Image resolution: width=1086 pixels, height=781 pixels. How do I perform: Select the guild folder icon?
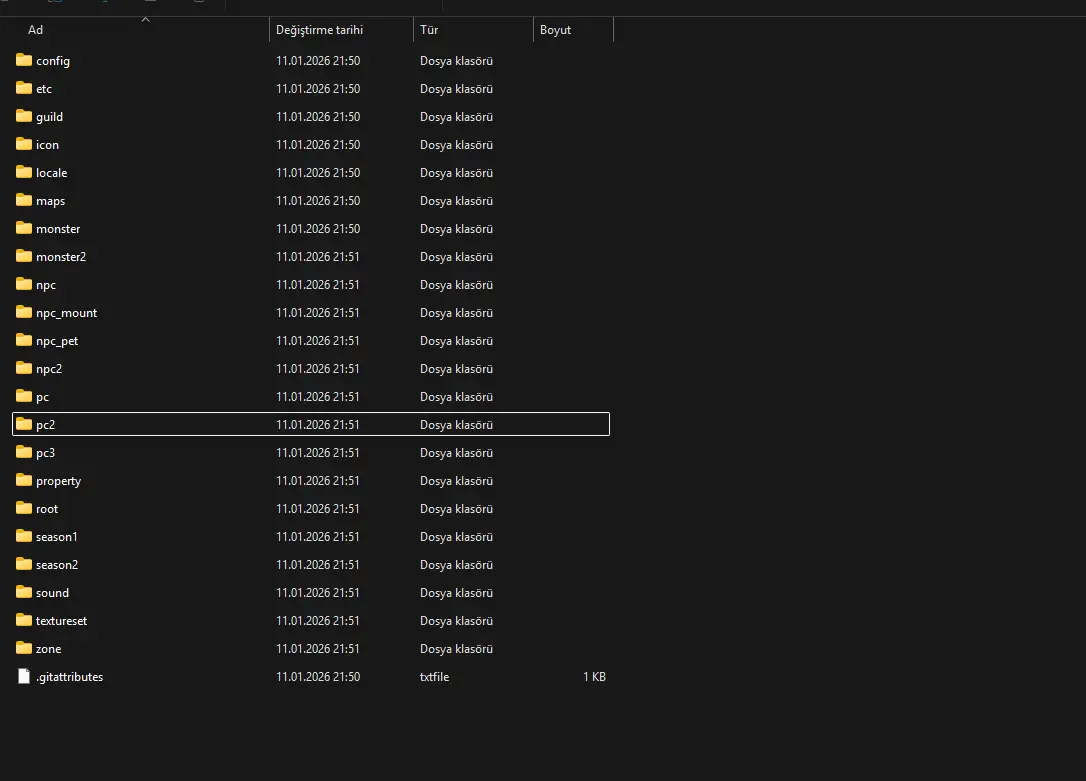(x=24, y=116)
